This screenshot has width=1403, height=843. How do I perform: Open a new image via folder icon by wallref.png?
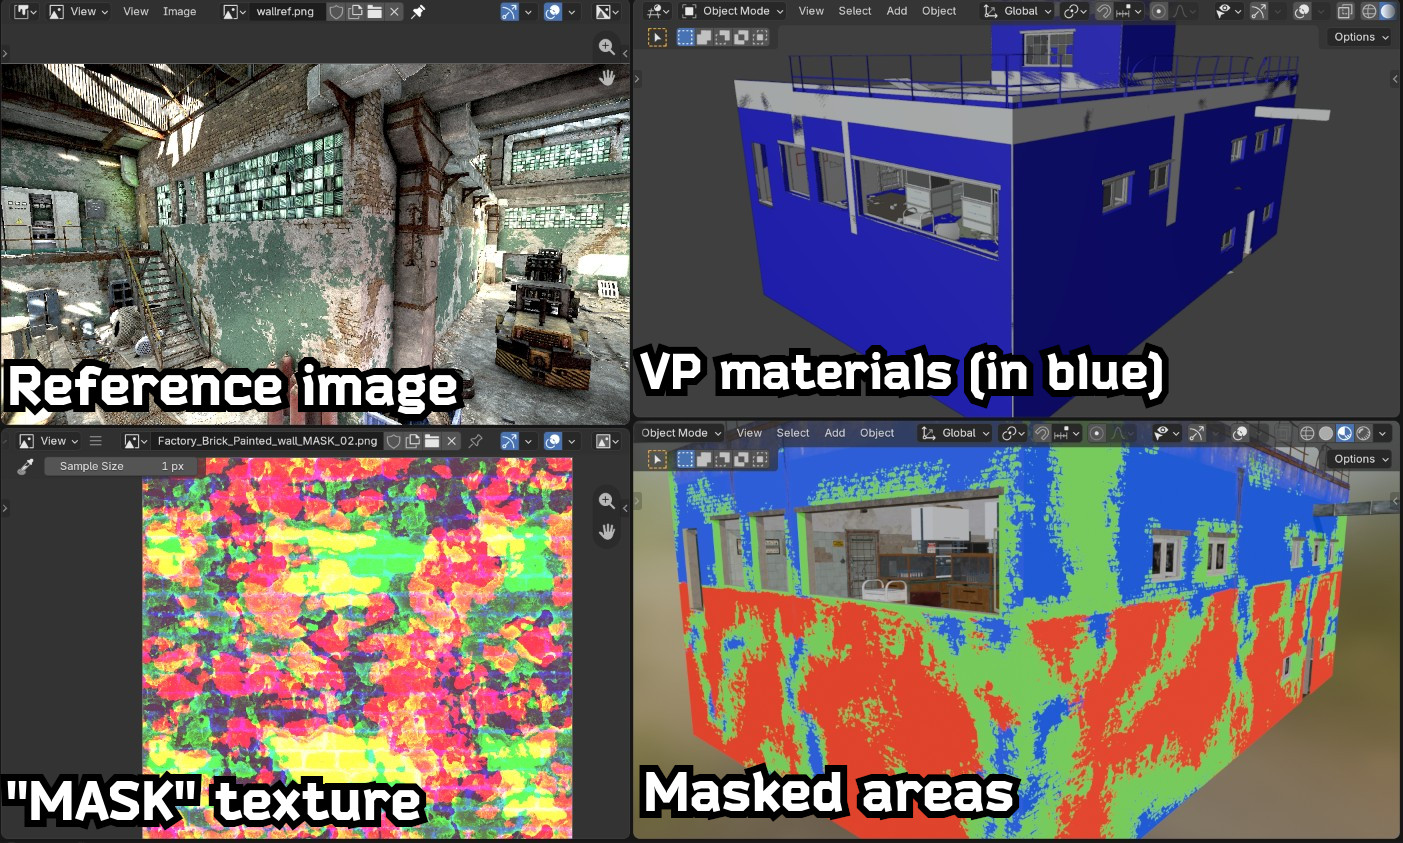click(x=374, y=12)
